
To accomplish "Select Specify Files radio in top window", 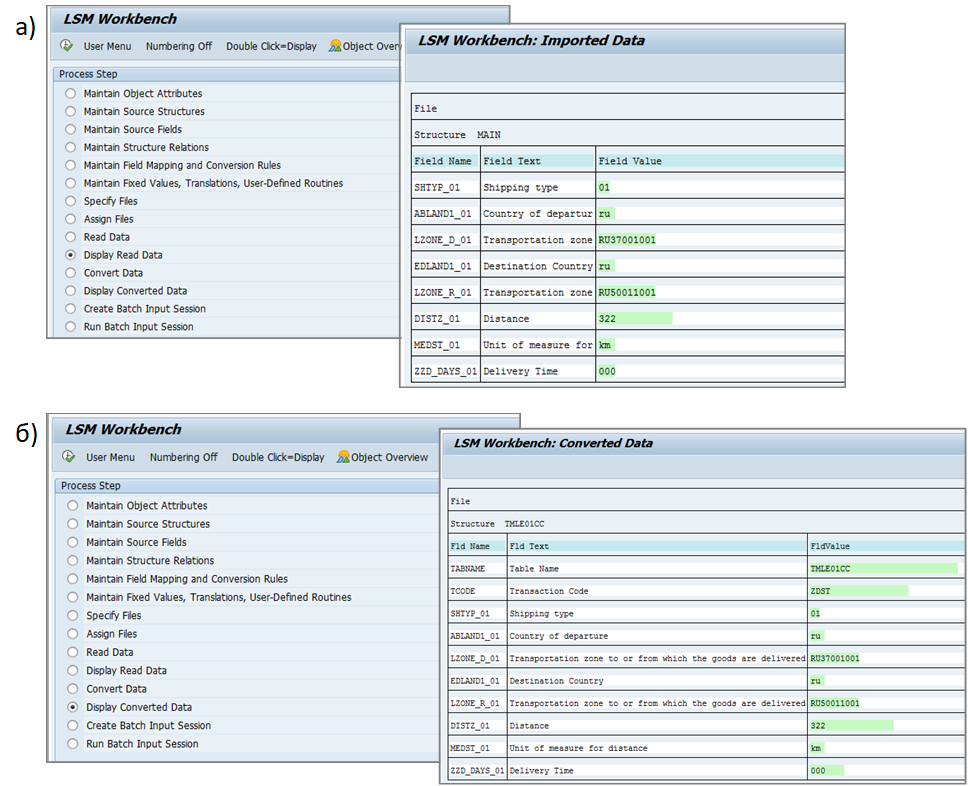I will (70, 201).
